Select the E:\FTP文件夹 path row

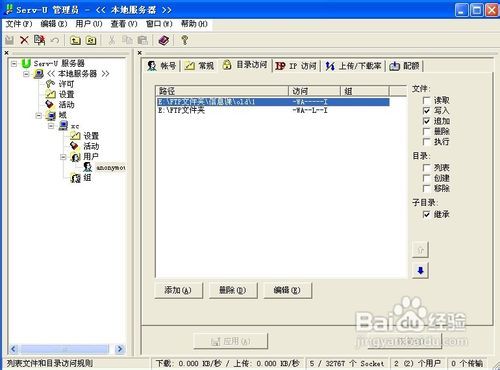pos(273,110)
